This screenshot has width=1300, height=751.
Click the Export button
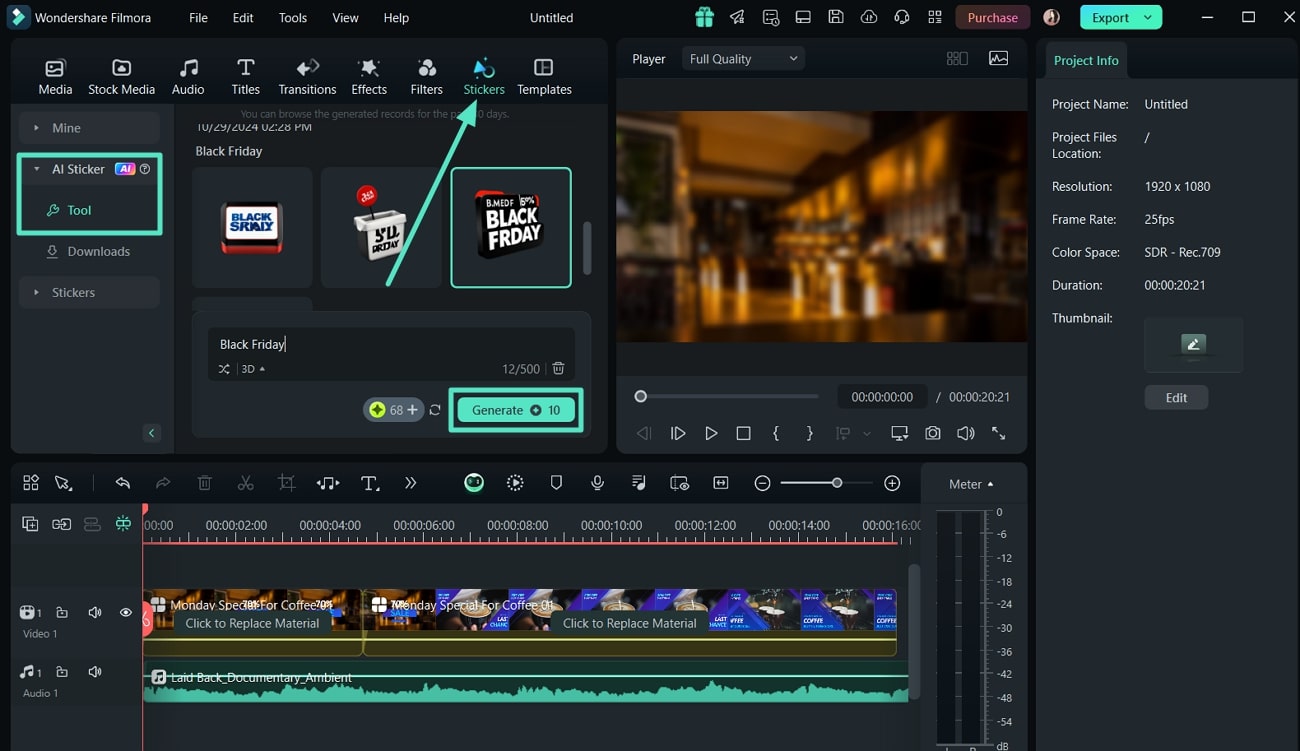[x=1110, y=17]
